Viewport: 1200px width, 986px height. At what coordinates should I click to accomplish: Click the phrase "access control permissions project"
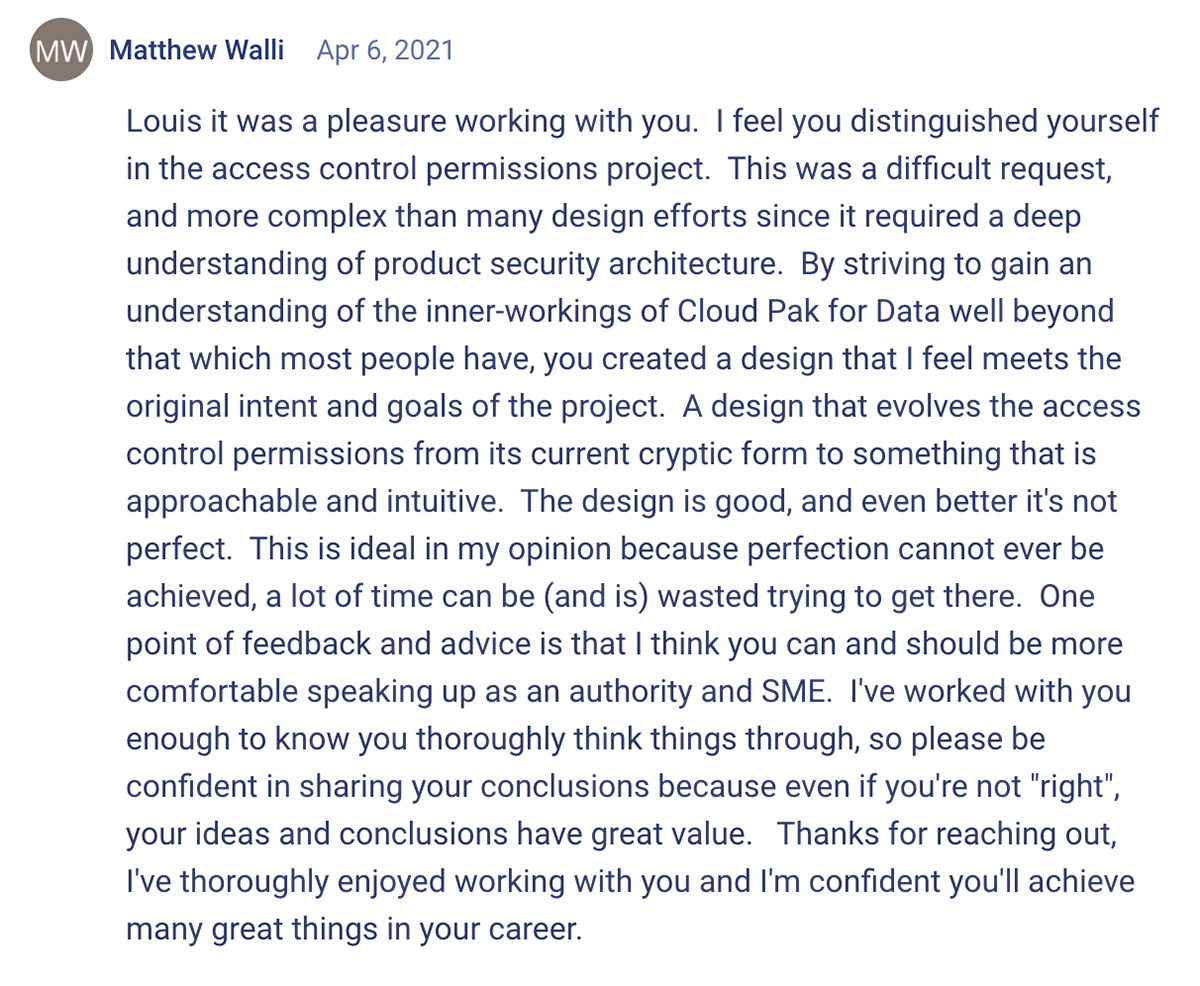[x=434, y=169]
